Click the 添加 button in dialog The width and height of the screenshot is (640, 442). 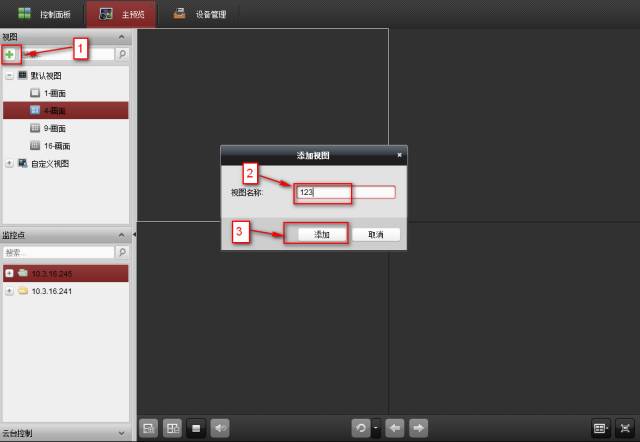tap(322, 234)
